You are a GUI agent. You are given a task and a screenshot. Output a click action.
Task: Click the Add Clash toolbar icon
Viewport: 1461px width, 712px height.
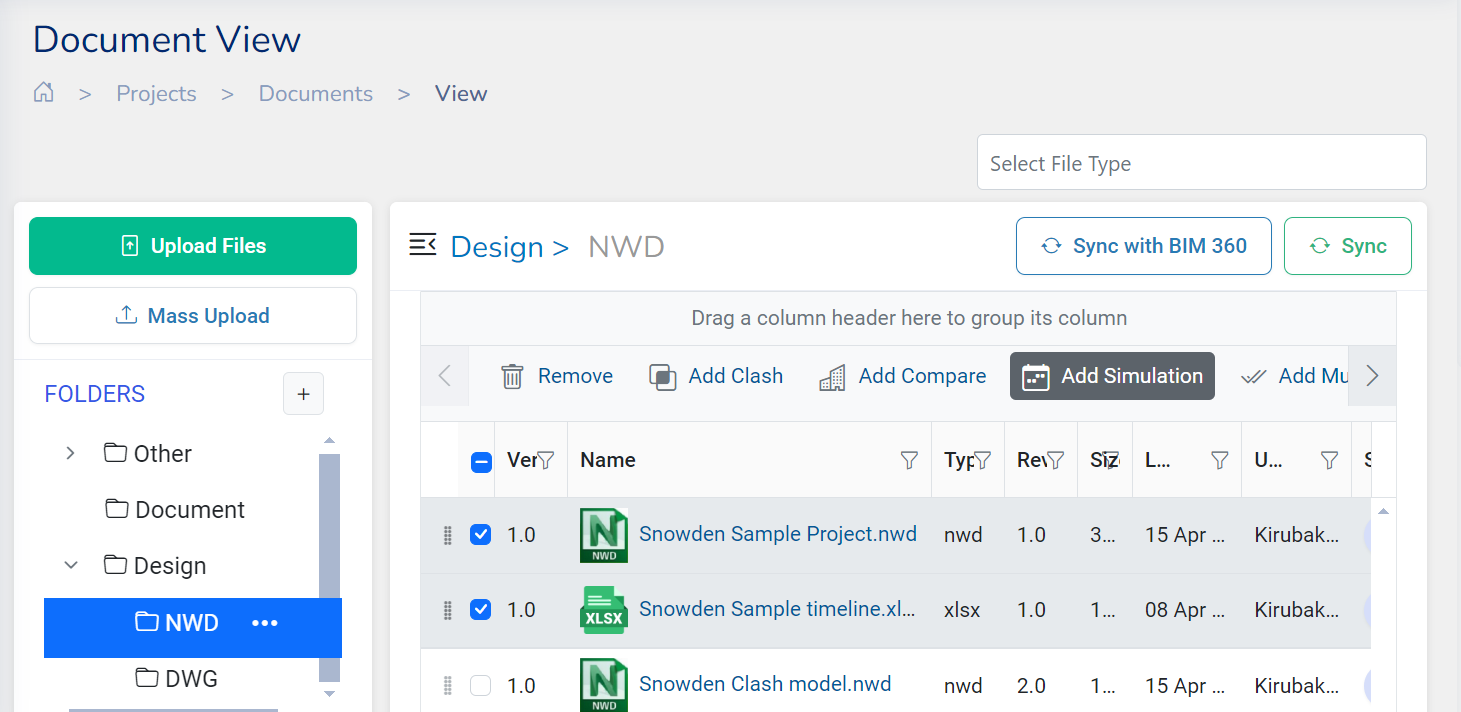pos(662,376)
